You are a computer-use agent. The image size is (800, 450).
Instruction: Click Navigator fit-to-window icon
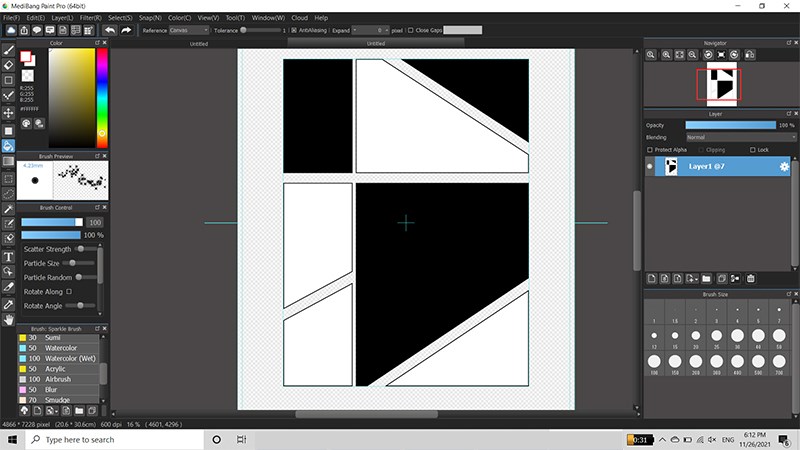coord(680,55)
